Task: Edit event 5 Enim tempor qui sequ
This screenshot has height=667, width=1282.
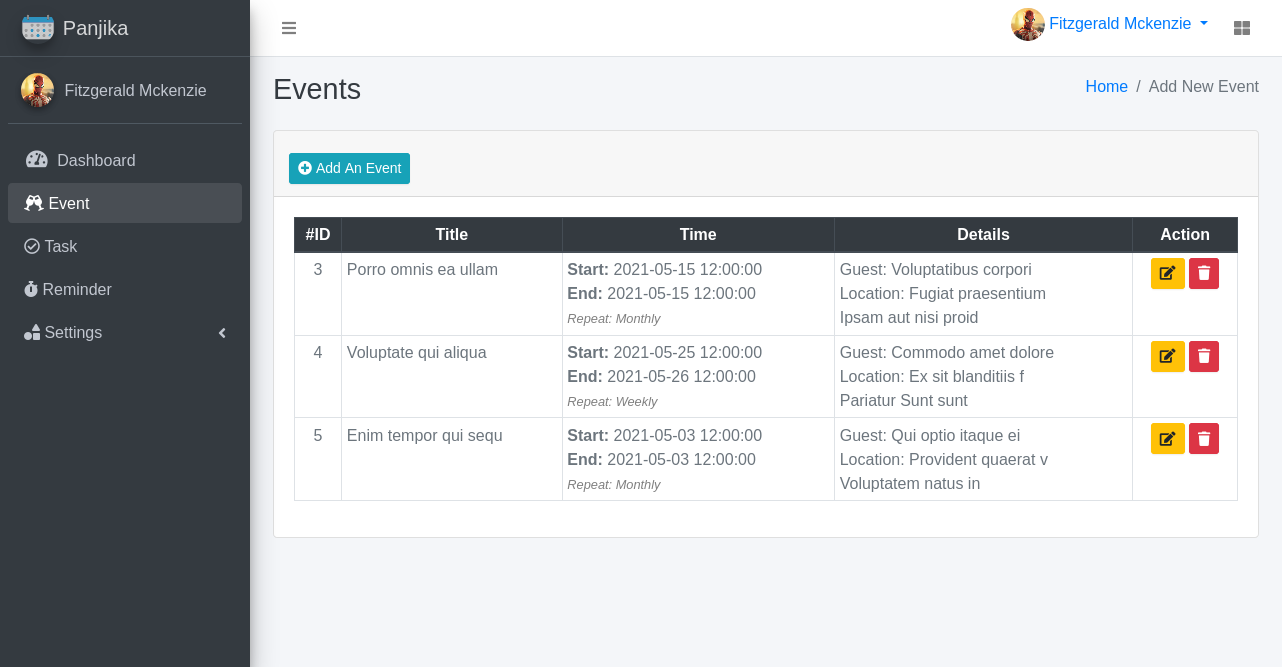Action: pos(1168,439)
